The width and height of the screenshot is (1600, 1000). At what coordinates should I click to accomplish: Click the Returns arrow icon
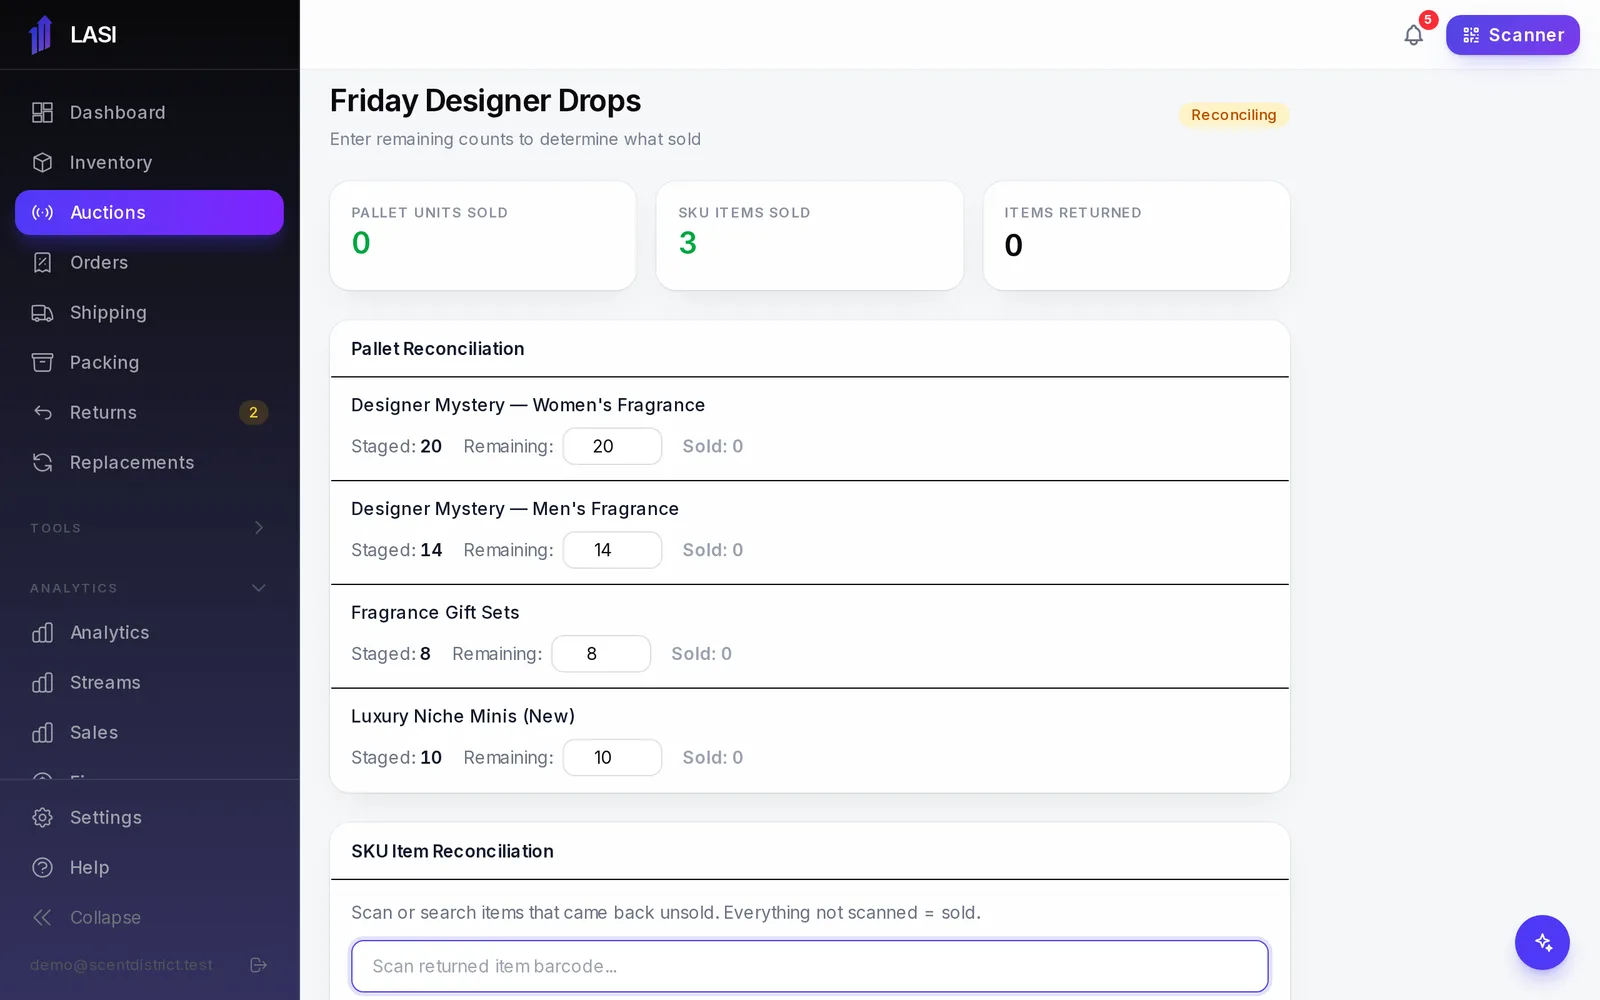(x=42, y=412)
